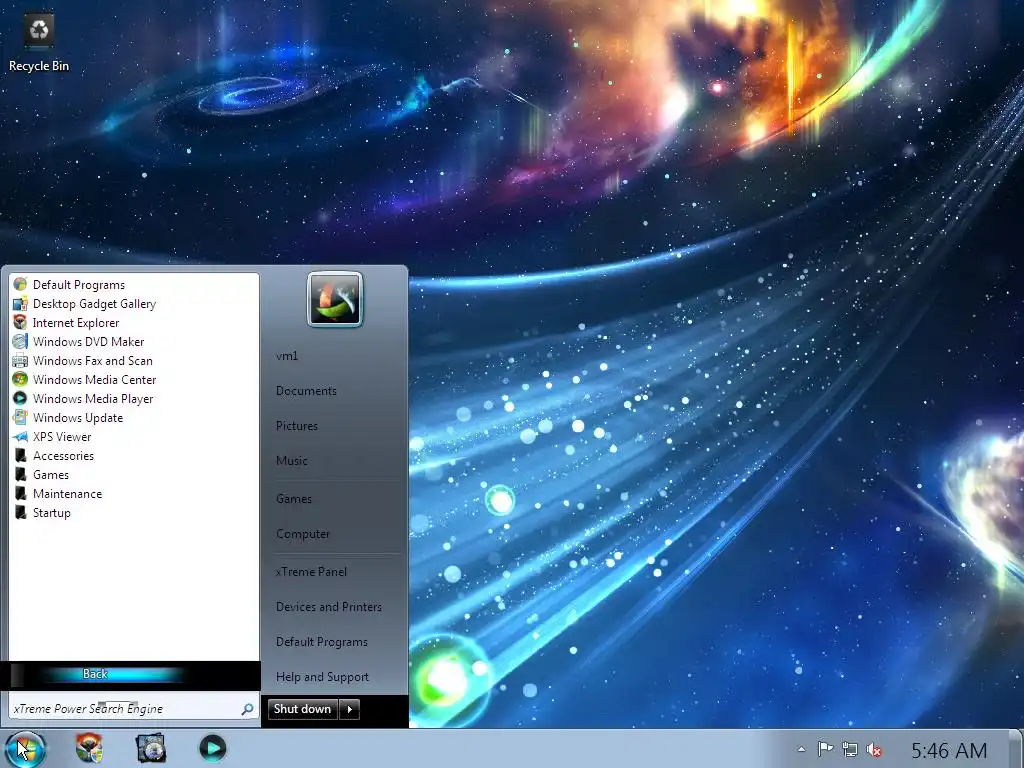The image size is (1024, 768).
Task: Select the Default Programs text in list
Action: point(79,285)
